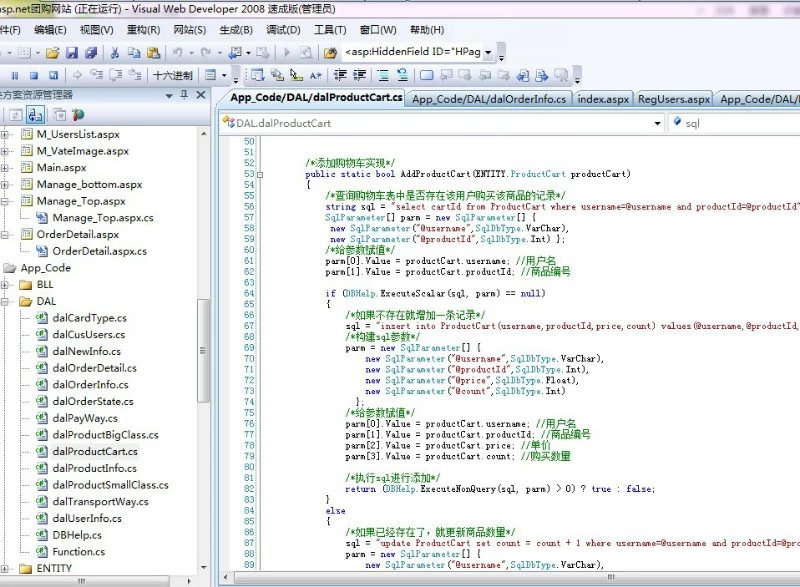Toggle a bookmark on the current line
The height and width of the screenshot is (587, 800).
coord(427,75)
